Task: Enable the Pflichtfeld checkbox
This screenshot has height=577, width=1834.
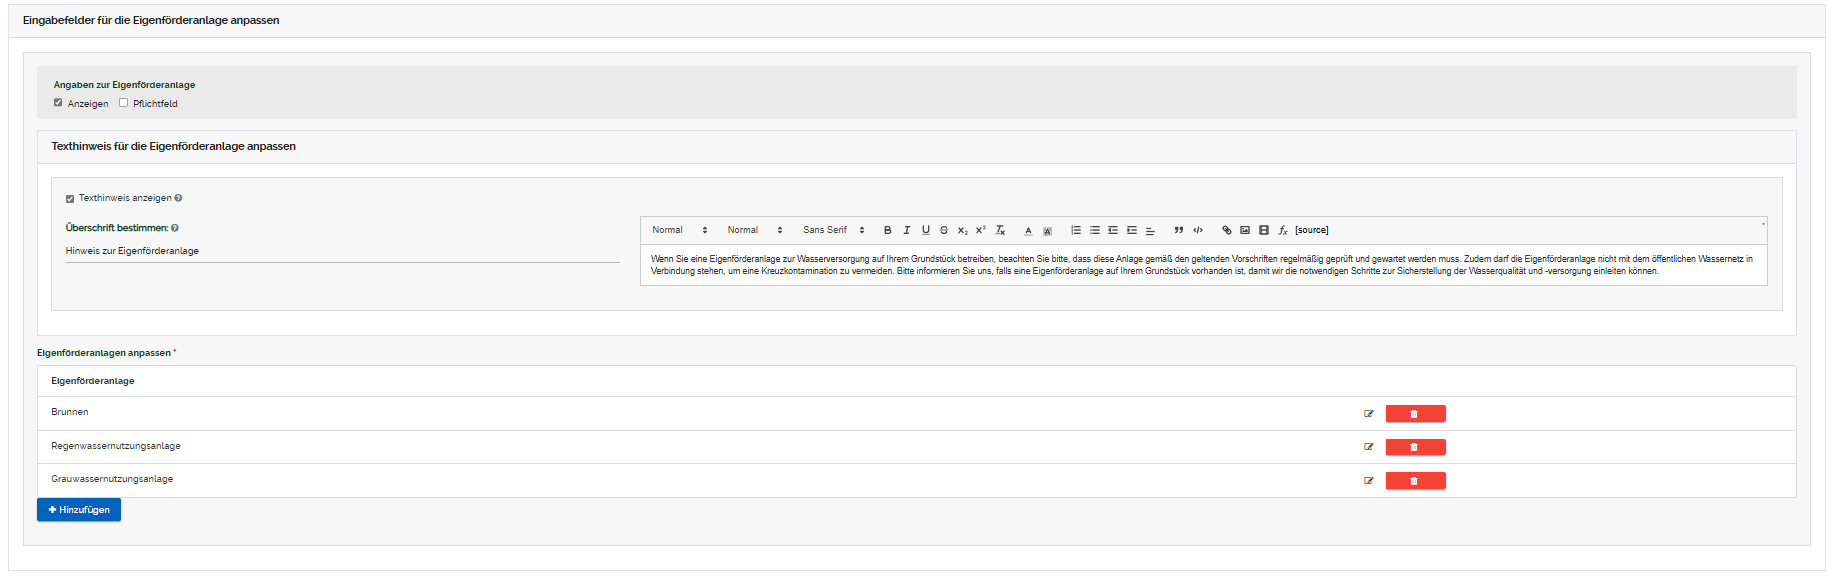Action: (124, 103)
